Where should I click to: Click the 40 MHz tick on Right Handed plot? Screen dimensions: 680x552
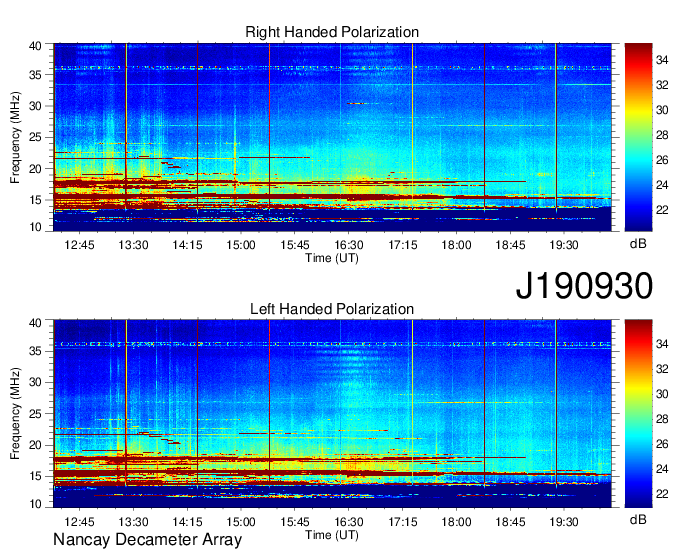[36, 46]
